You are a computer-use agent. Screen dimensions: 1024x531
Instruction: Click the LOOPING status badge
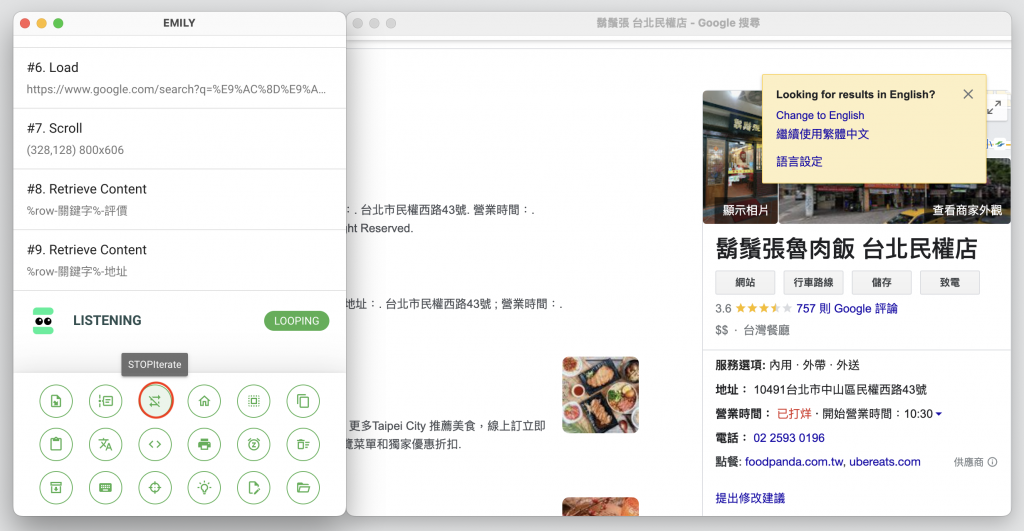[x=296, y=321]
